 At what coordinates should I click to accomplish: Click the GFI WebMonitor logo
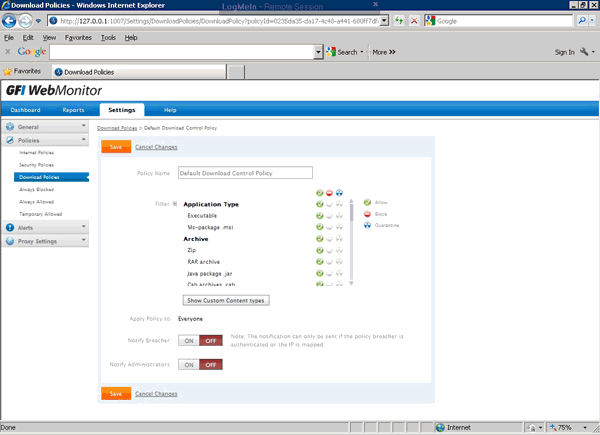(x=54, y=90)
